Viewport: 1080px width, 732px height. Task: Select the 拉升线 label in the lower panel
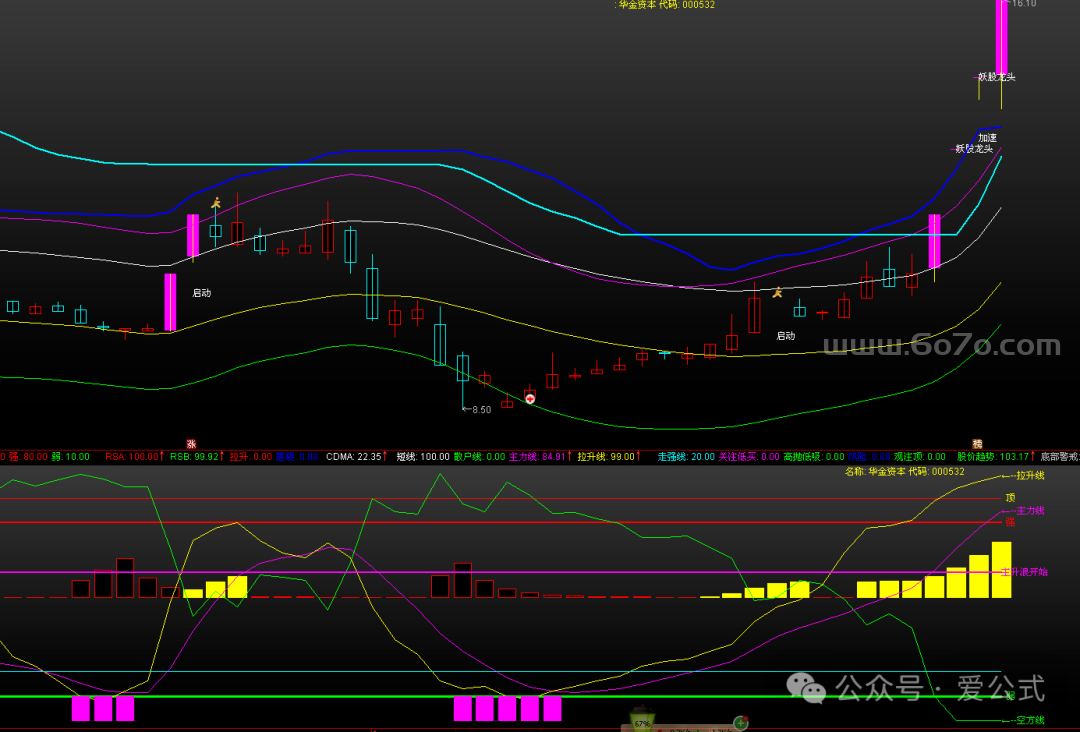(x=1029, y=476)
